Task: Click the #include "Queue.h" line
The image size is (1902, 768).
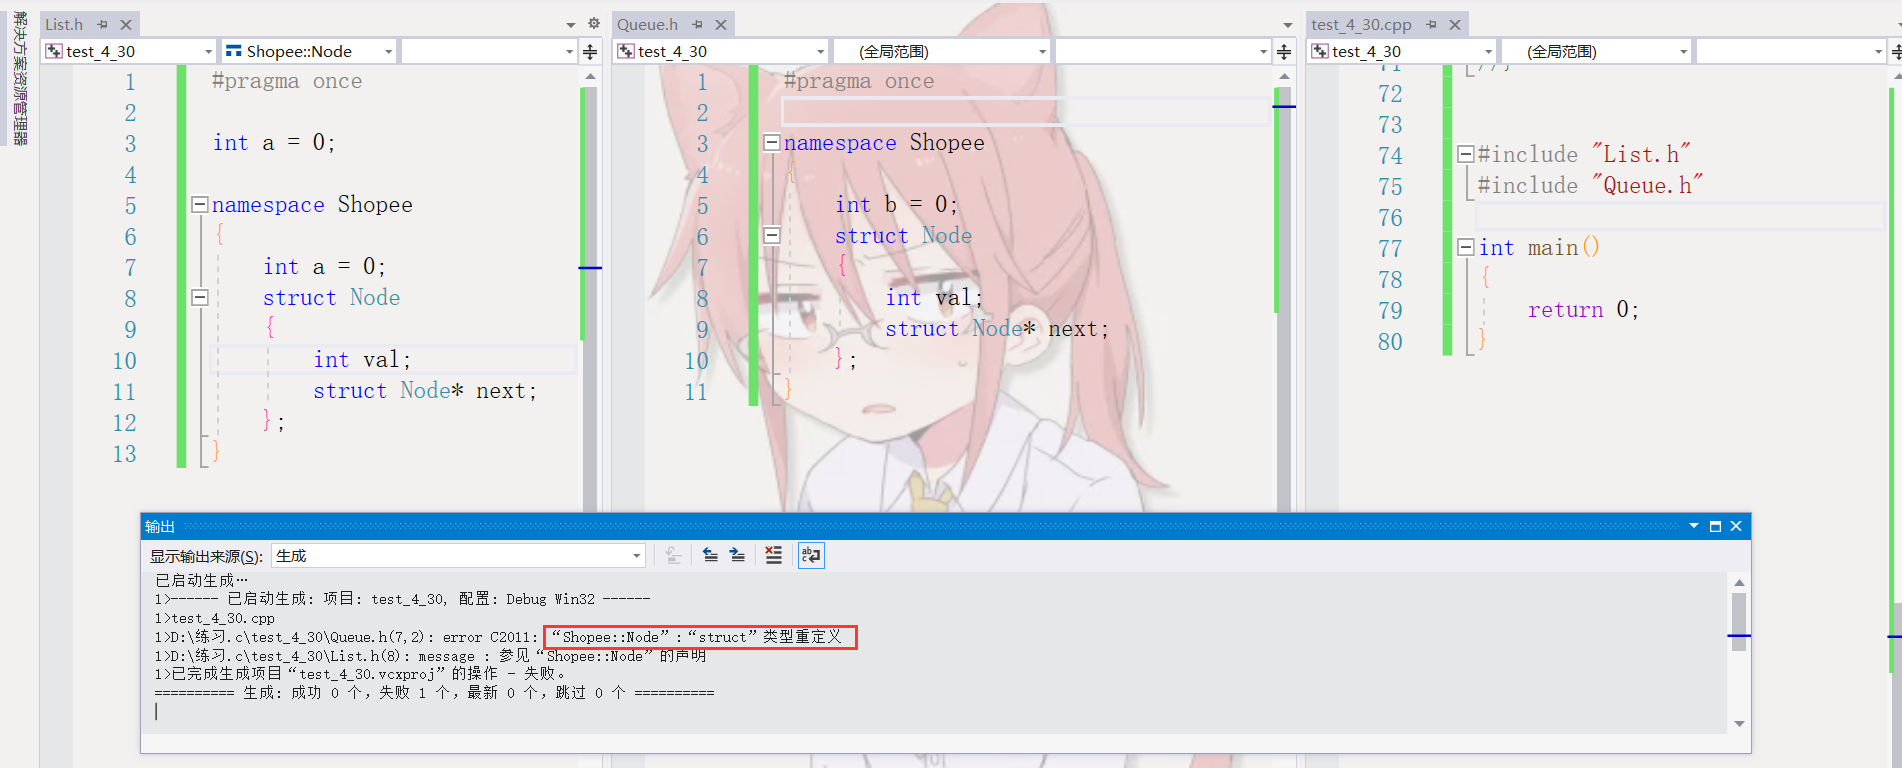Action: point(1590,185)
